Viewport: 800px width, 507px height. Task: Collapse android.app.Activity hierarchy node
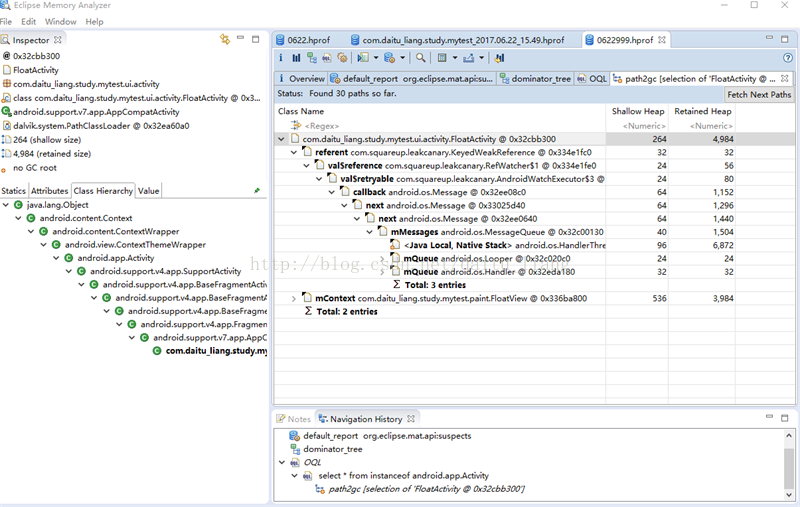(56, 258)
